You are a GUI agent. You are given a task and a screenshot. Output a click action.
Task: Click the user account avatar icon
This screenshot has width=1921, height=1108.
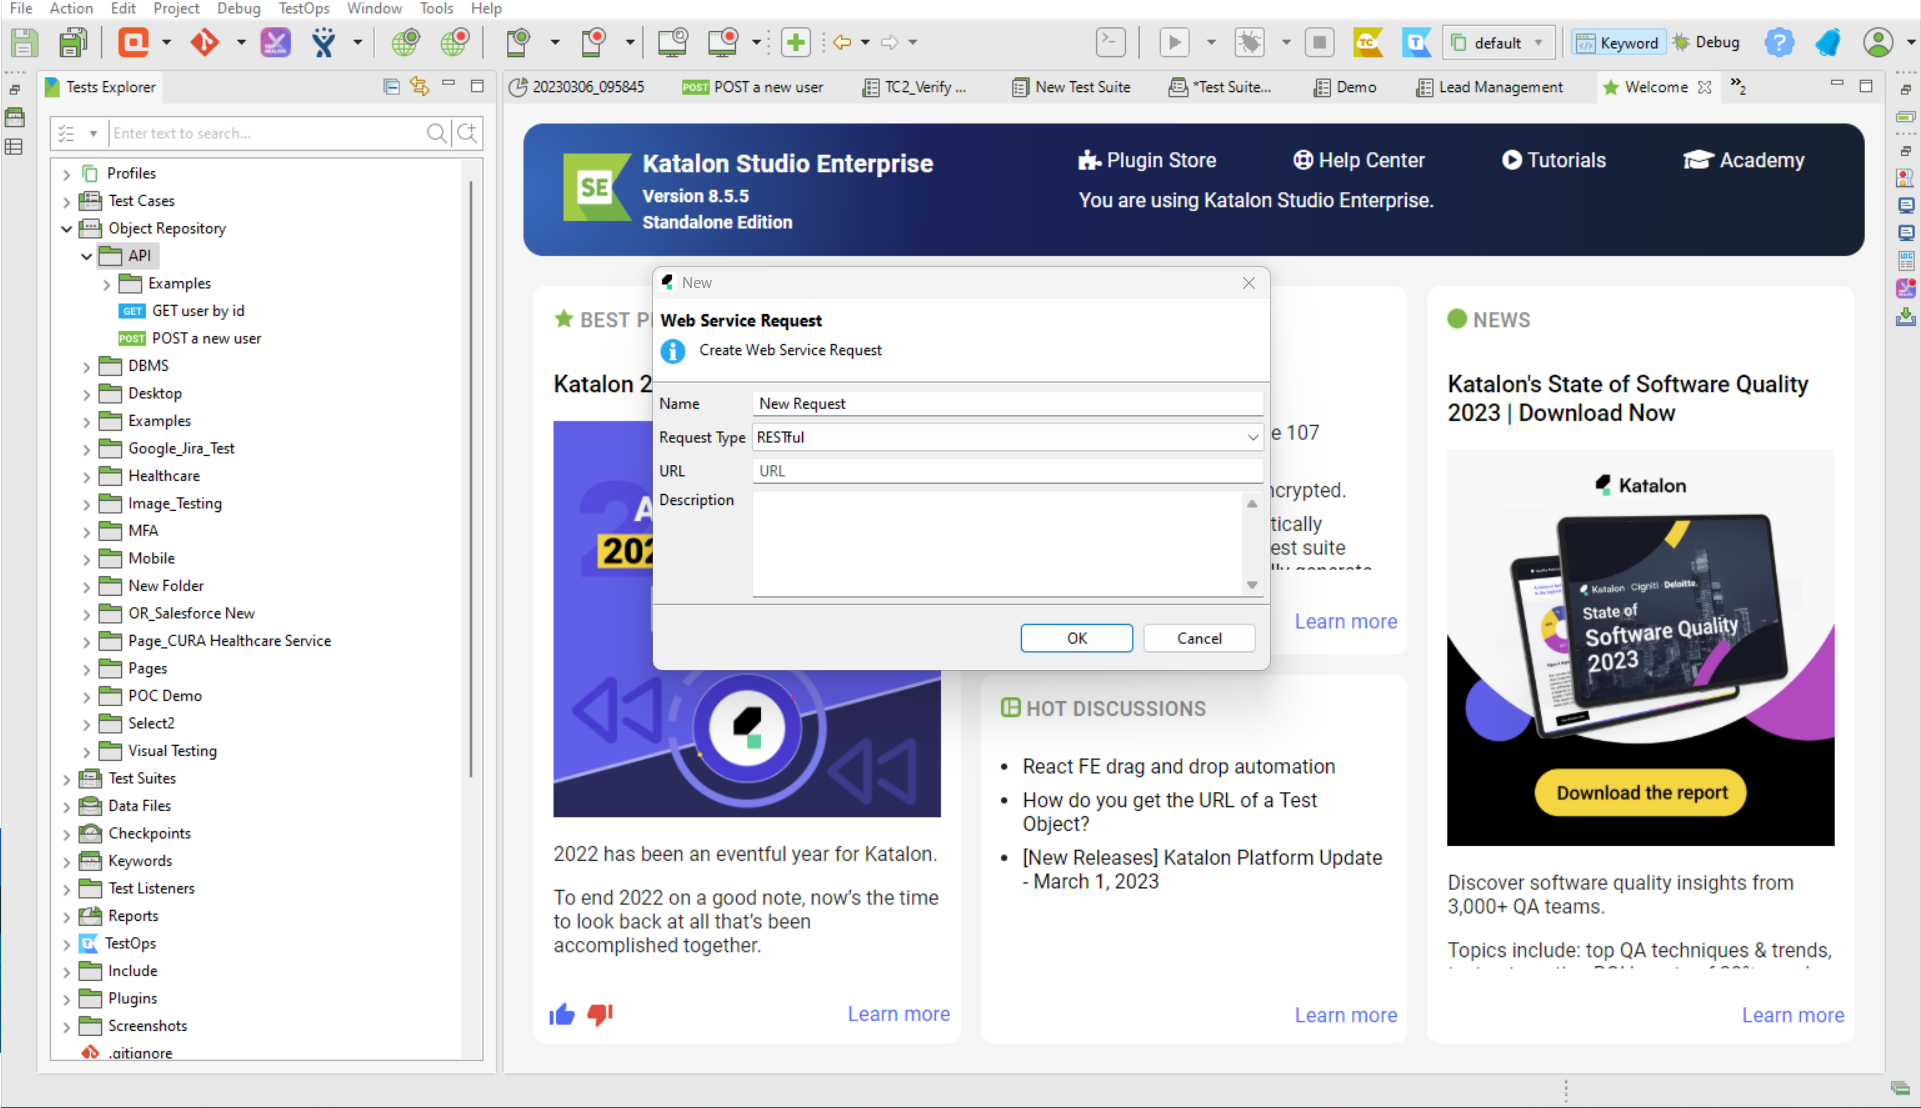point(1878,42)
